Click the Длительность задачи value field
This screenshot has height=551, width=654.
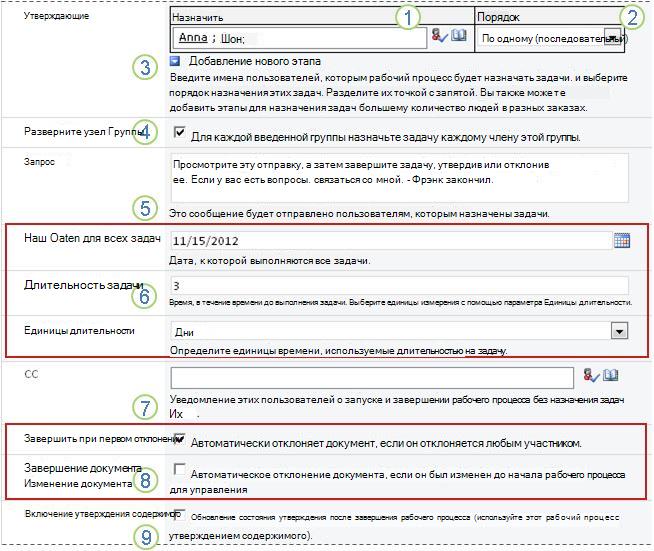(x=400, y=286)
